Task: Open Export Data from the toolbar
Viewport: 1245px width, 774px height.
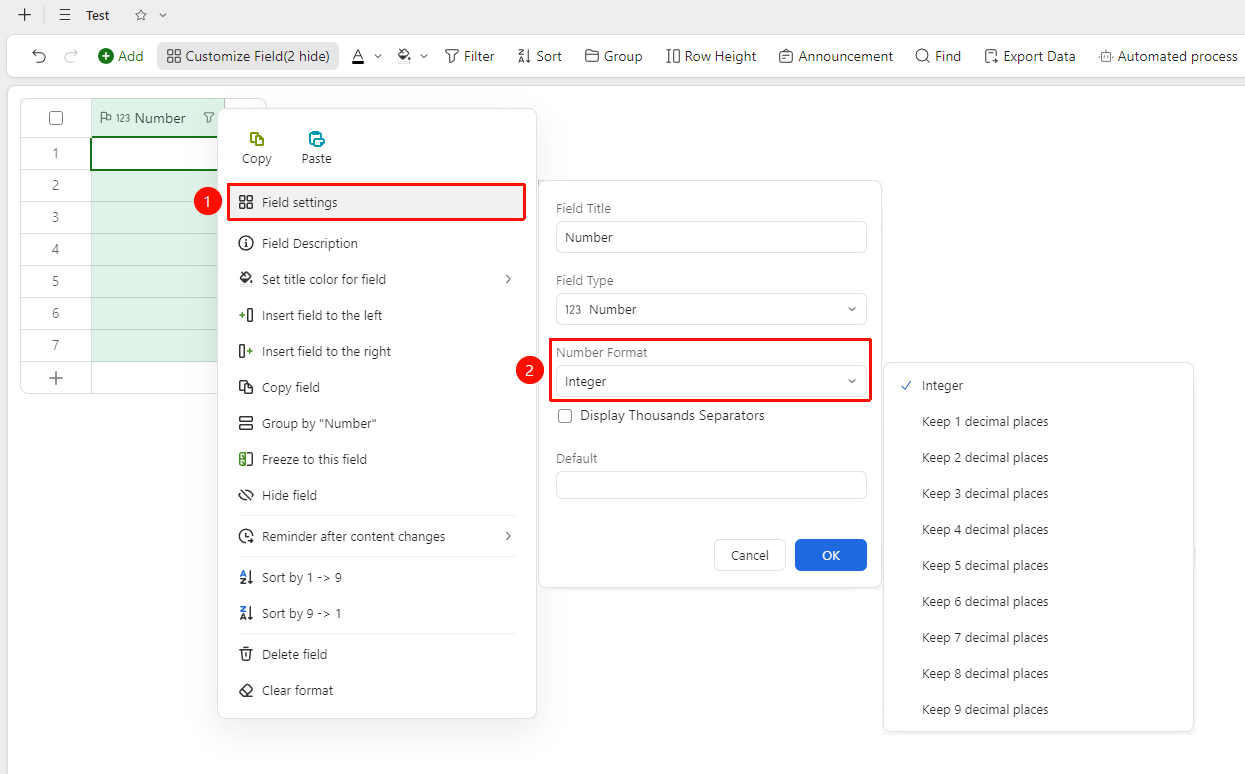Action: pyautogui.click(x=1030, y=56)
